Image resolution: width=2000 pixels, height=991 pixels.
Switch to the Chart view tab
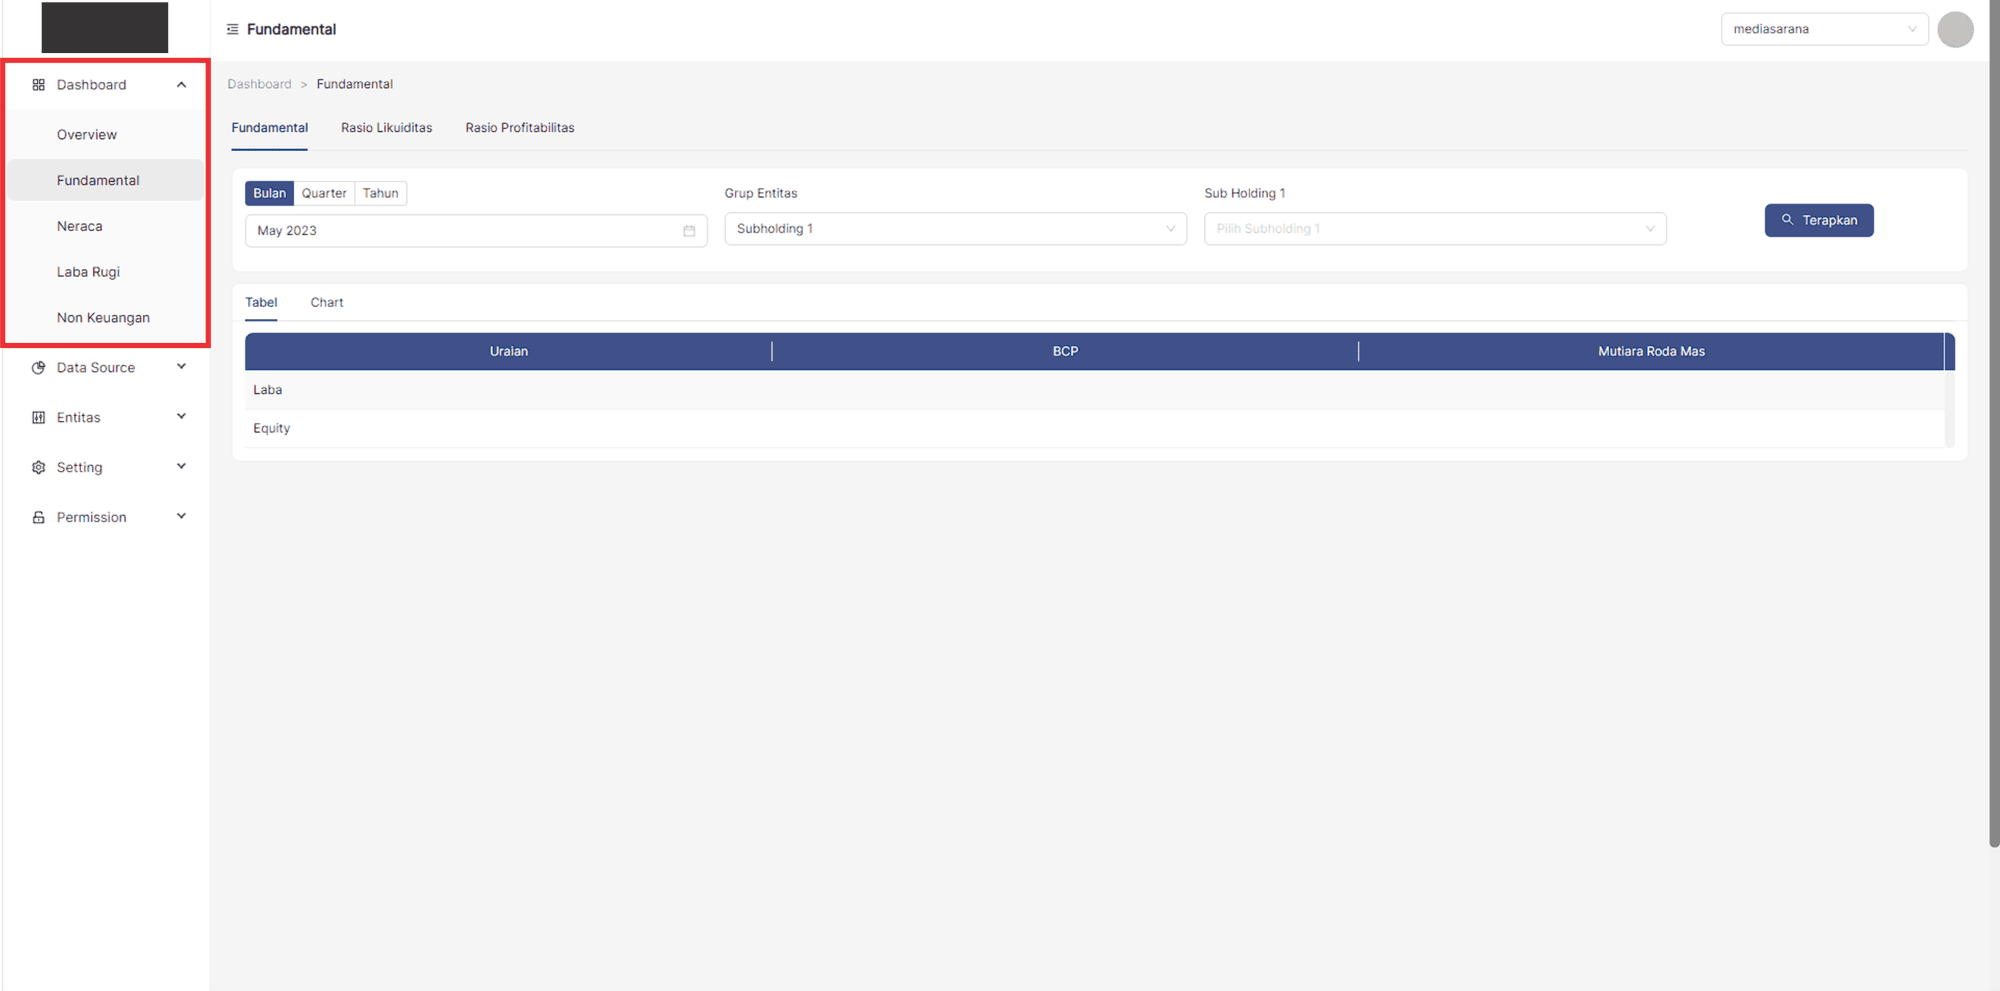point(326,302)
